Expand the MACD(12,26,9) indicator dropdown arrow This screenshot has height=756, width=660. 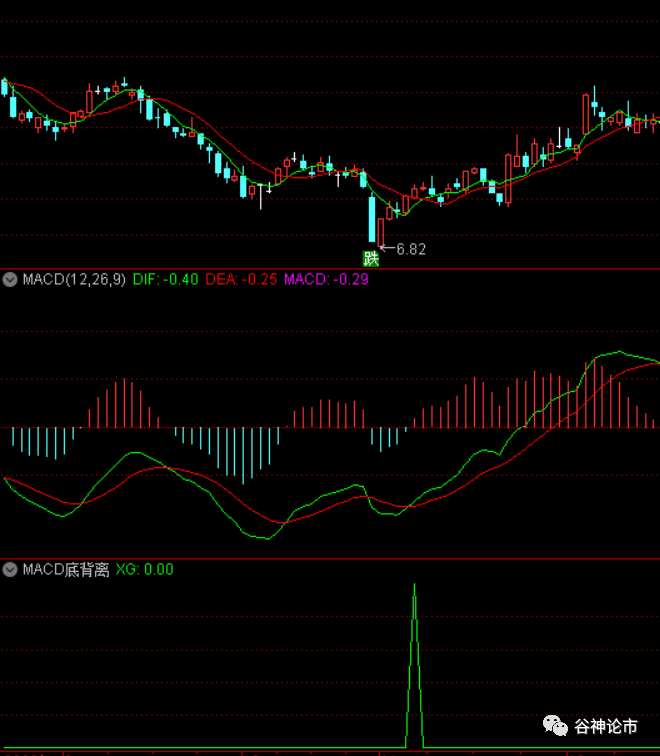(11, 280)
